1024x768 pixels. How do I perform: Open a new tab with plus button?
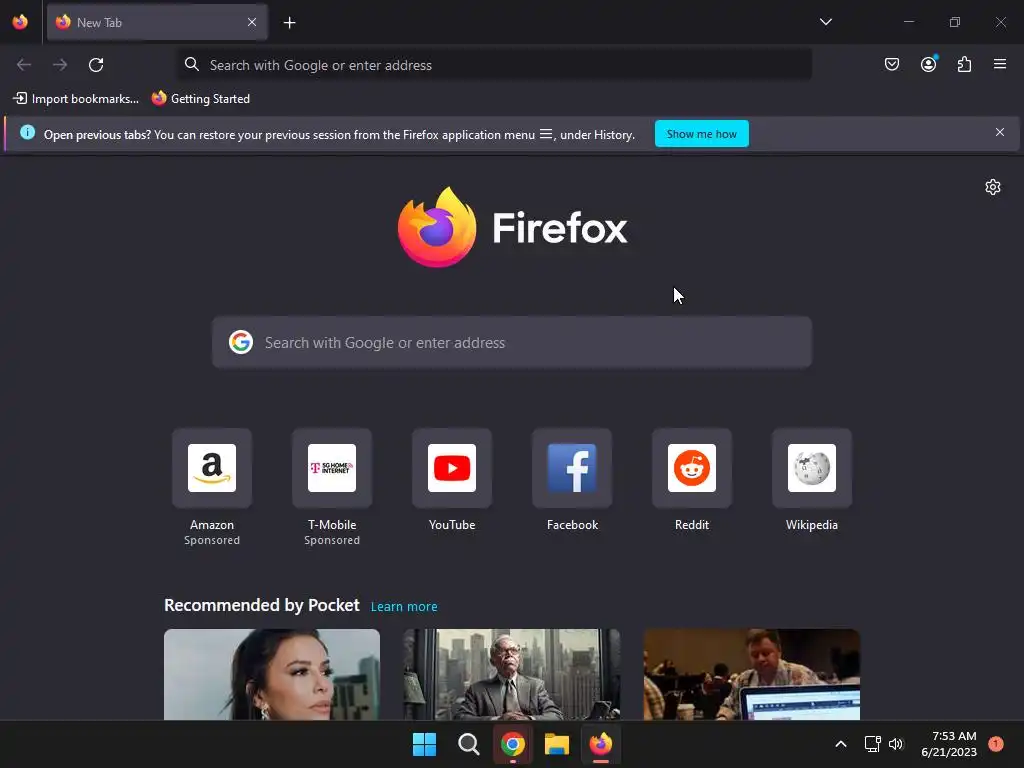click(x=290, y=23)
